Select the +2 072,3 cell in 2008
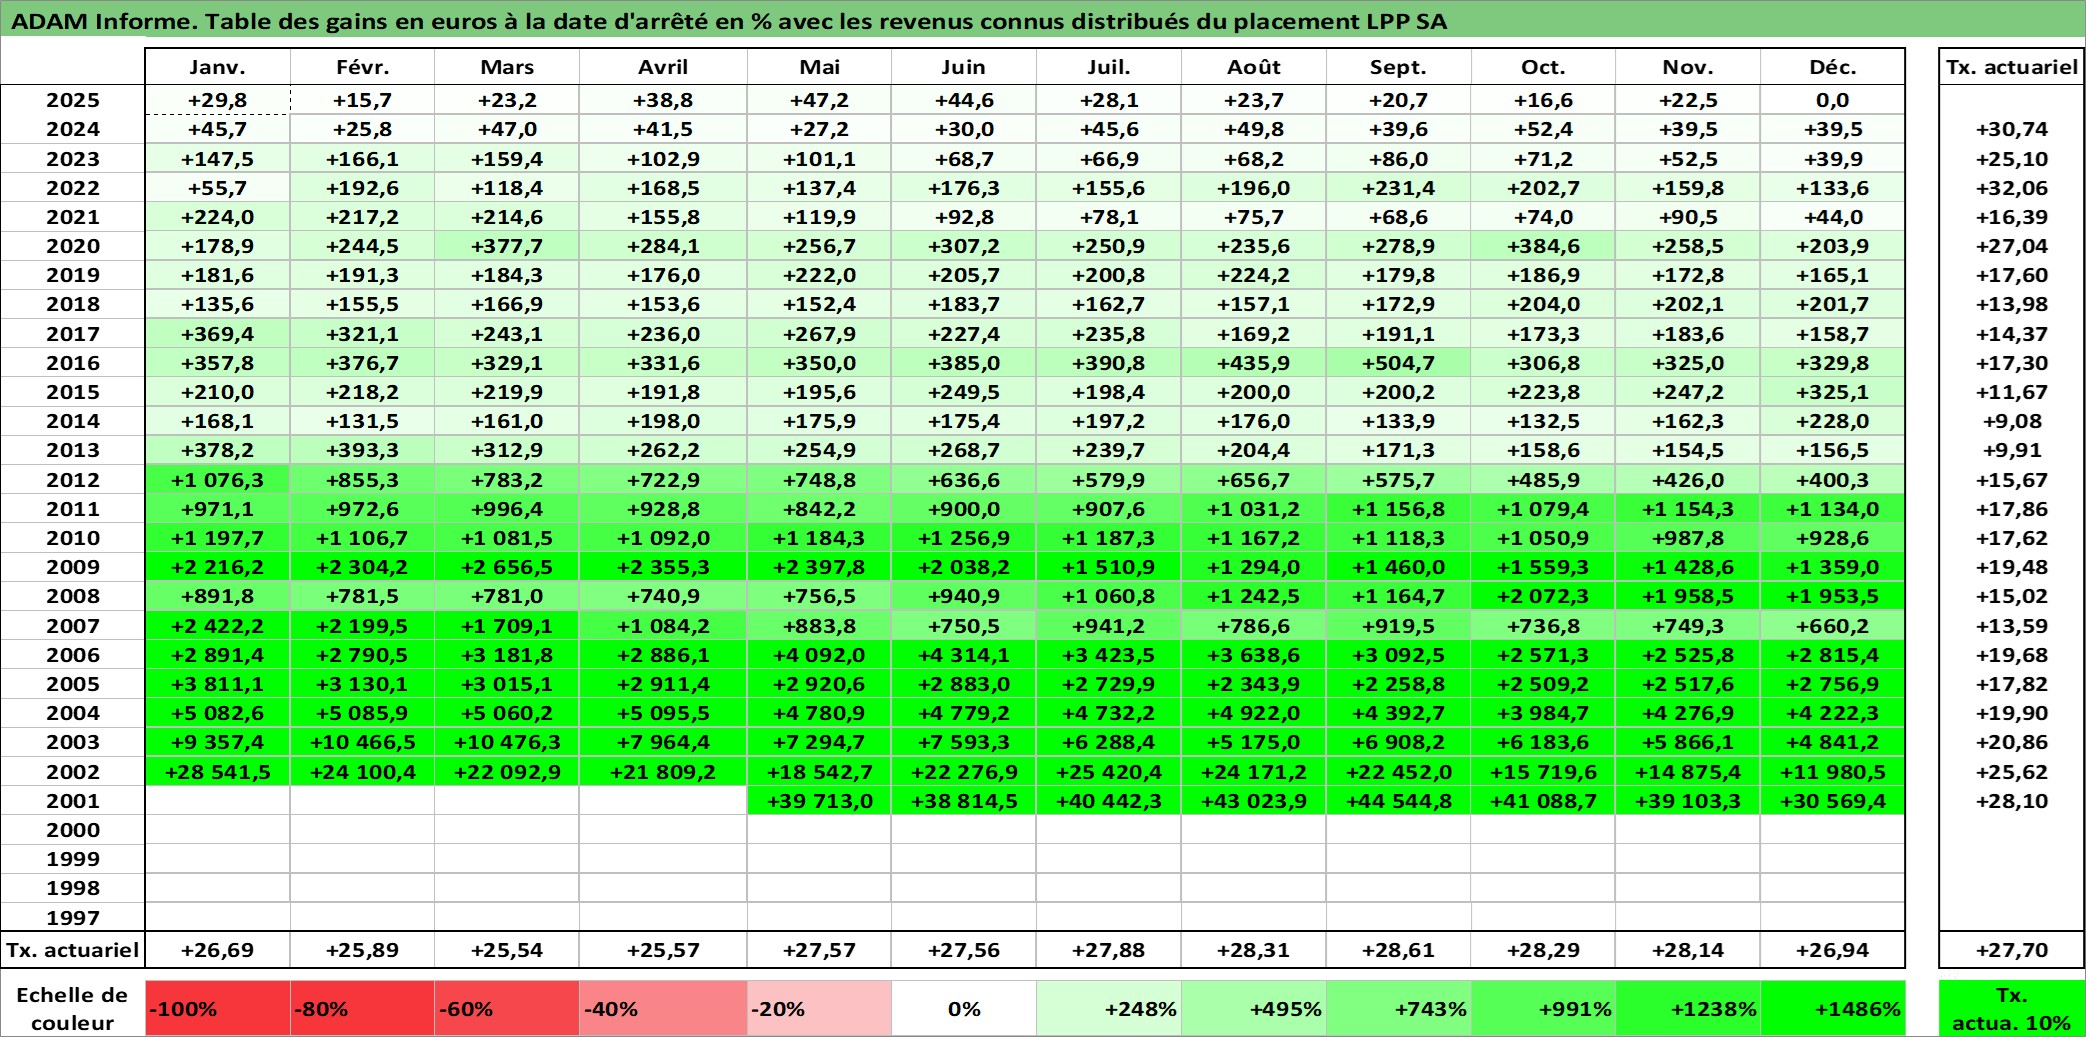This screenshot has height=1037, width=2086. 1543,596
